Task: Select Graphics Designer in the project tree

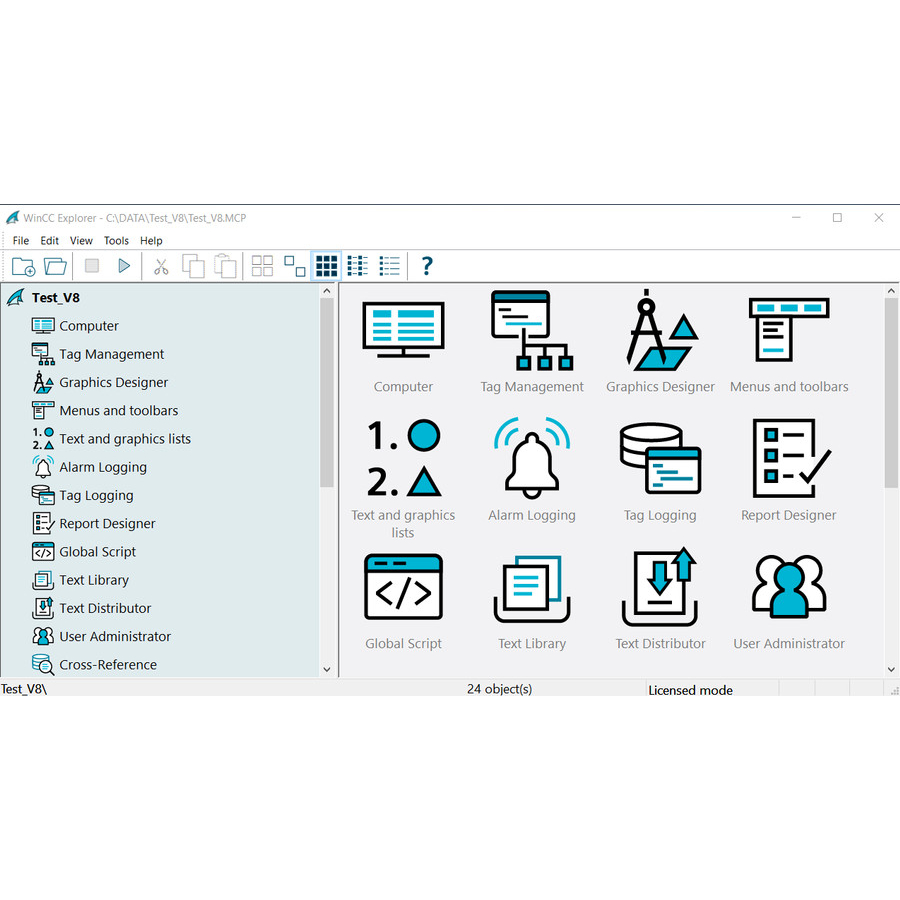Action: tap(114, 382)
